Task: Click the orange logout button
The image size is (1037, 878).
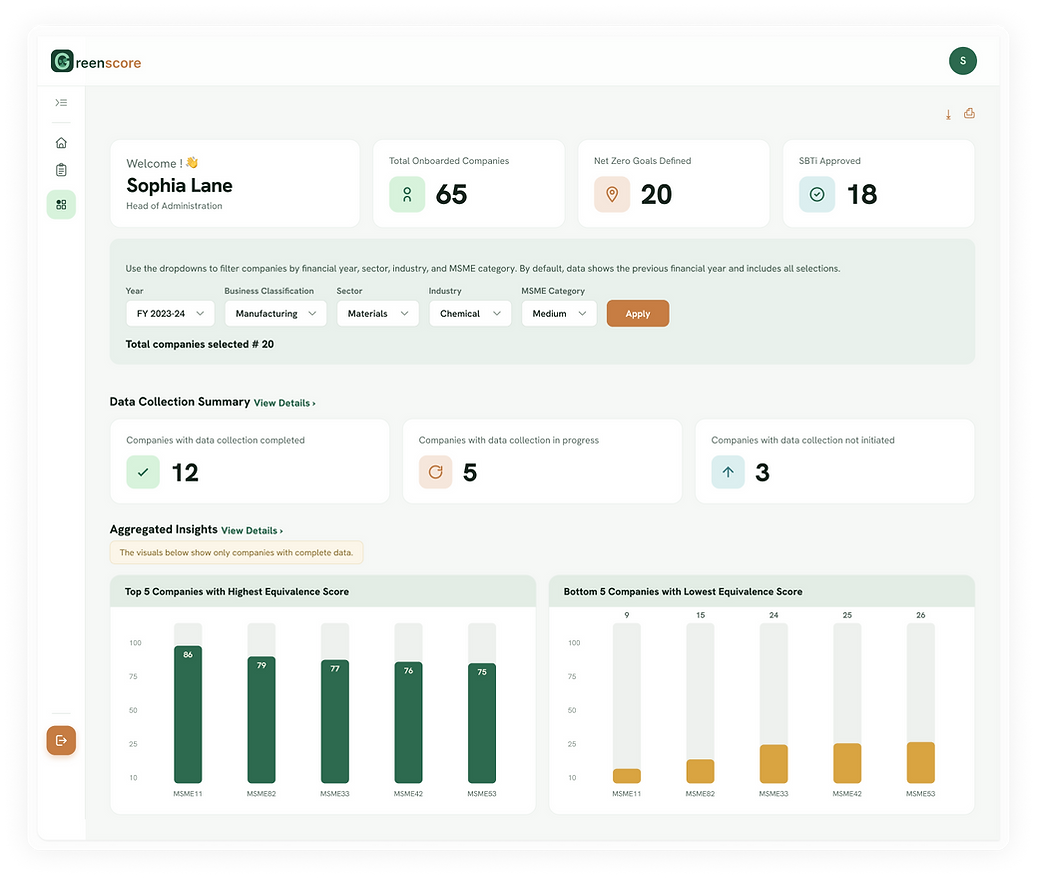Action: coord(61,740)
